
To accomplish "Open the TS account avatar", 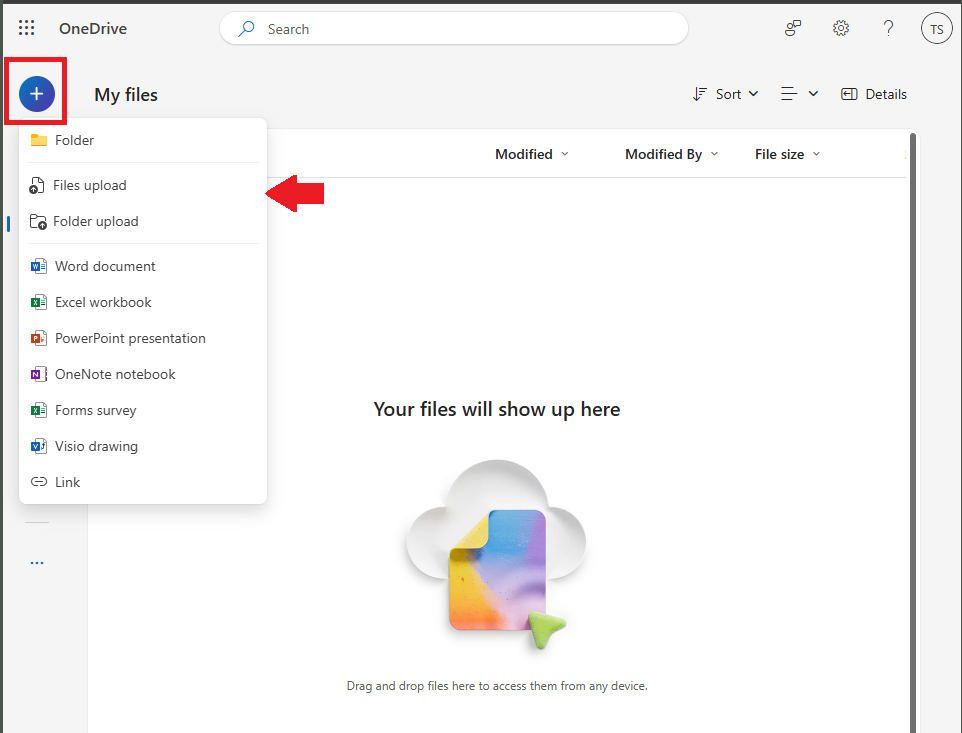I will (x=936, y=28).
